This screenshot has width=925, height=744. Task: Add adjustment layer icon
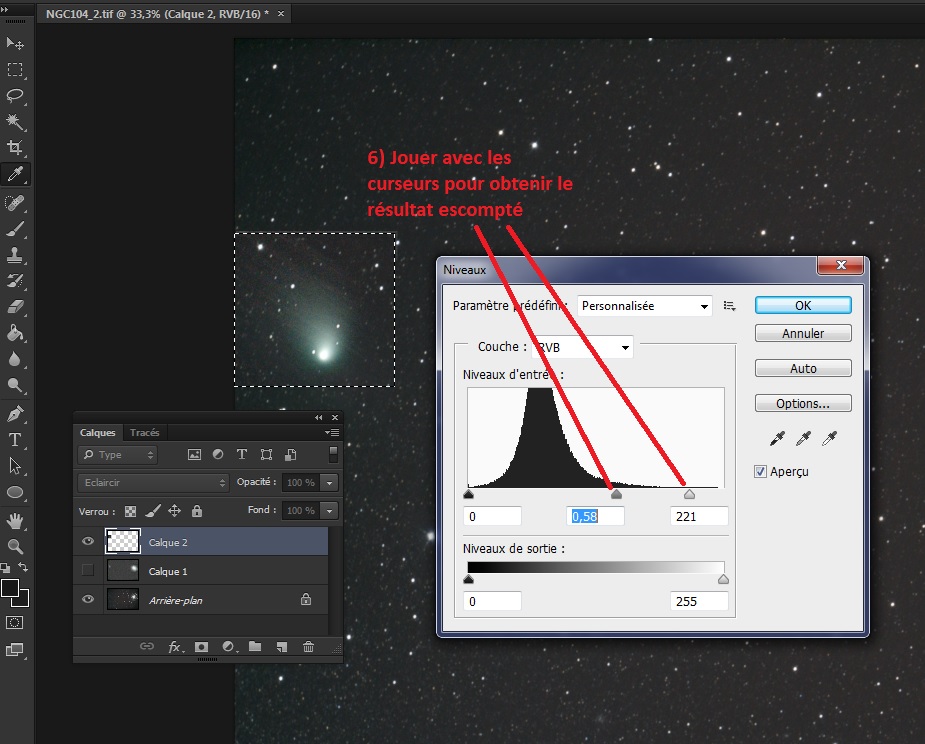(x=229, y=647)
